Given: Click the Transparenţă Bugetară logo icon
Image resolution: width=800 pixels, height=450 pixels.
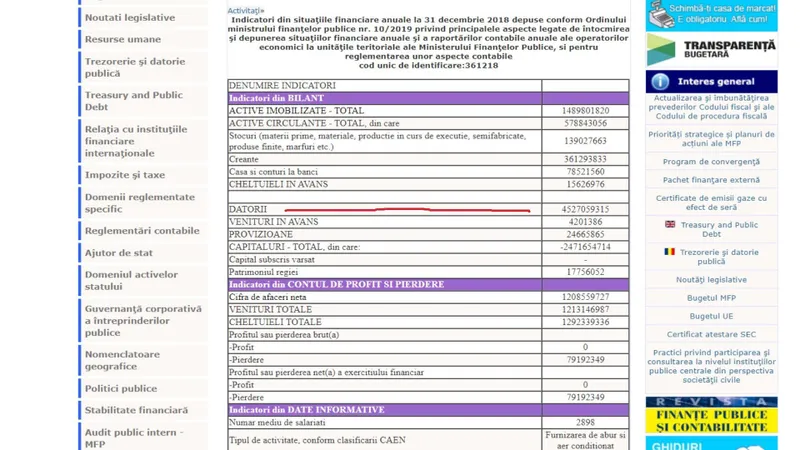Looking at the screenshot, I should click(661, 49).
